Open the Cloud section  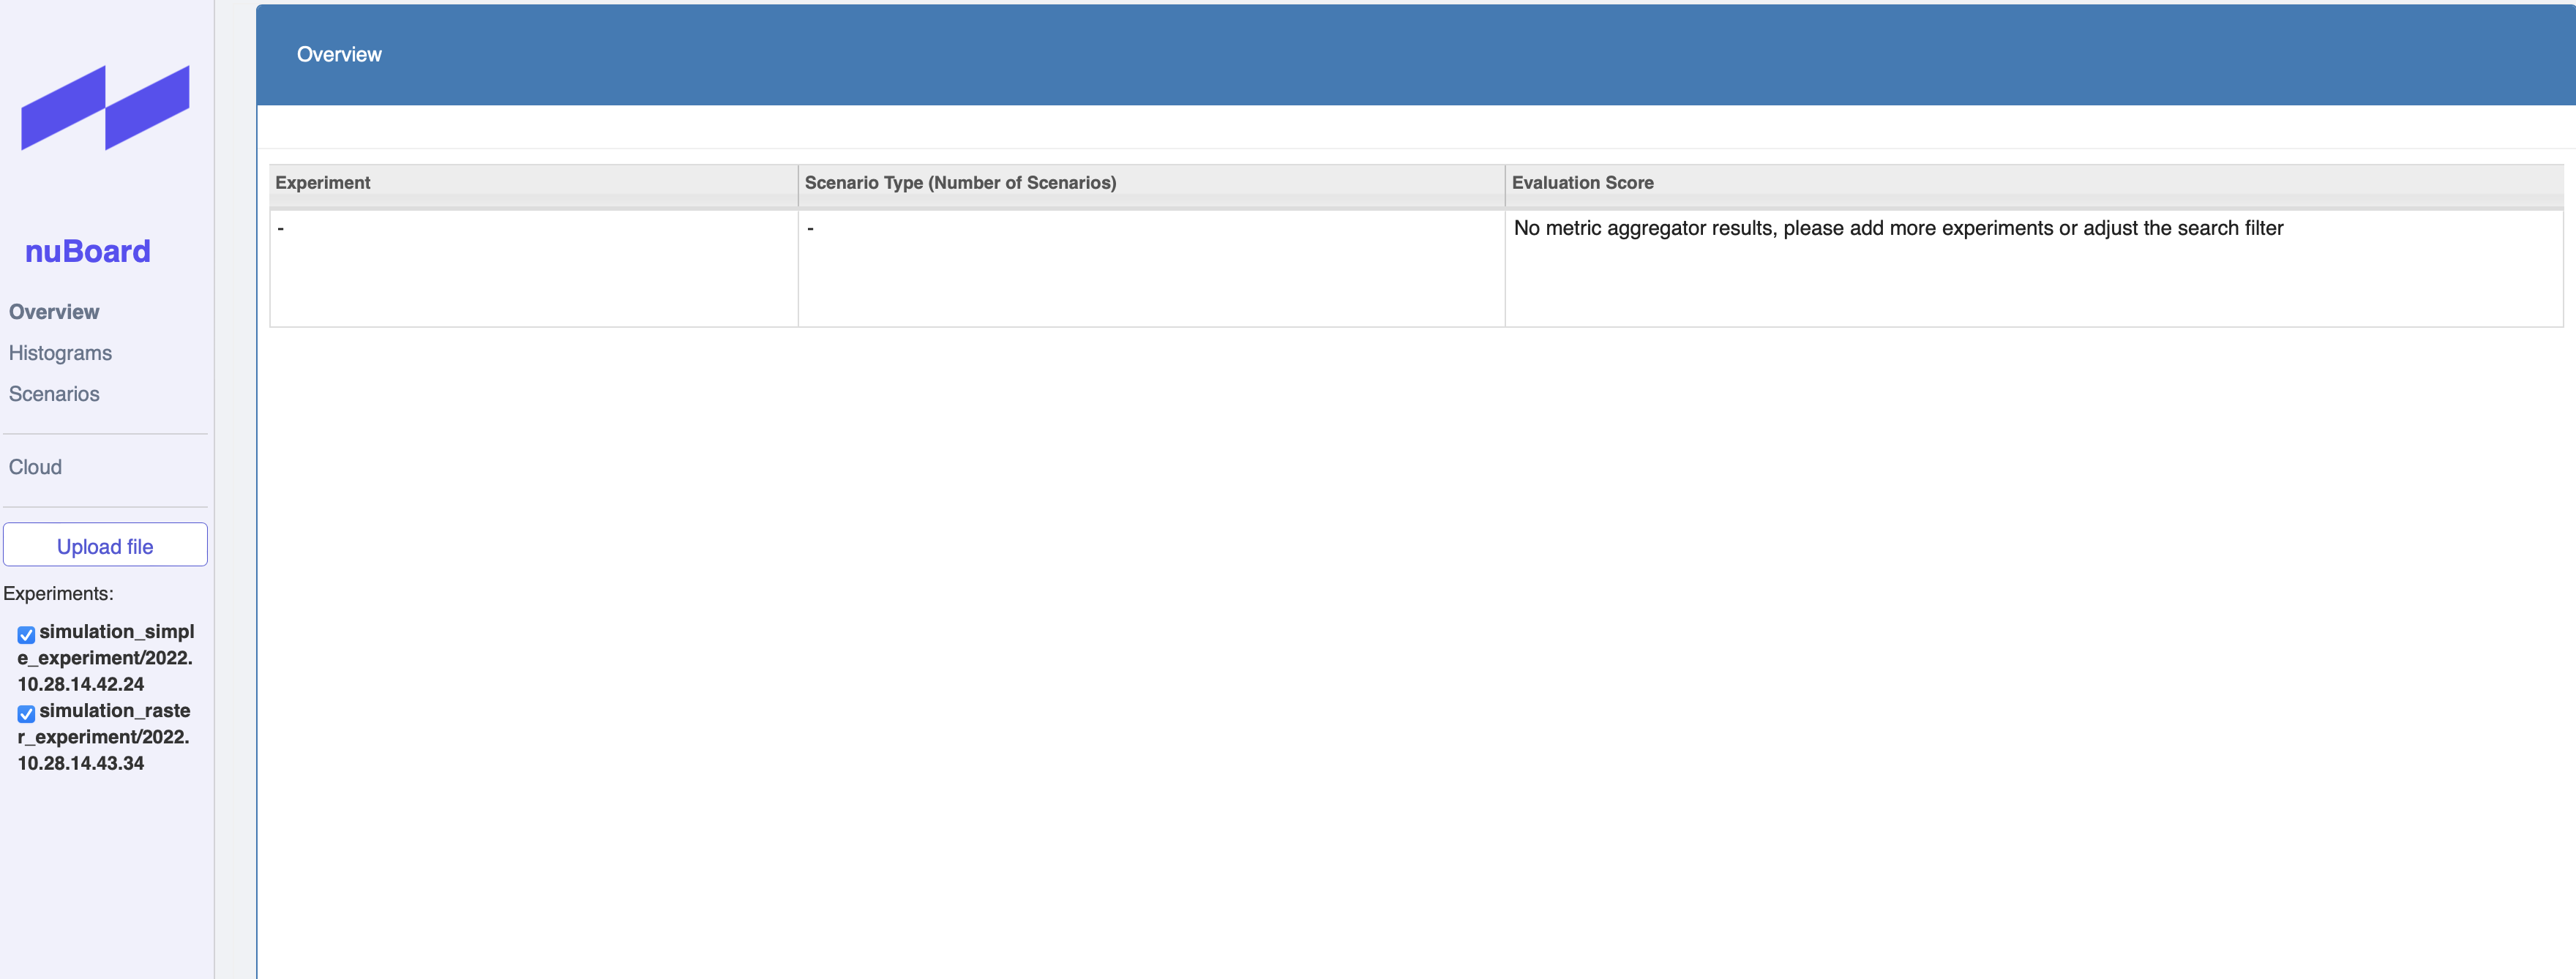pos(35,466)
